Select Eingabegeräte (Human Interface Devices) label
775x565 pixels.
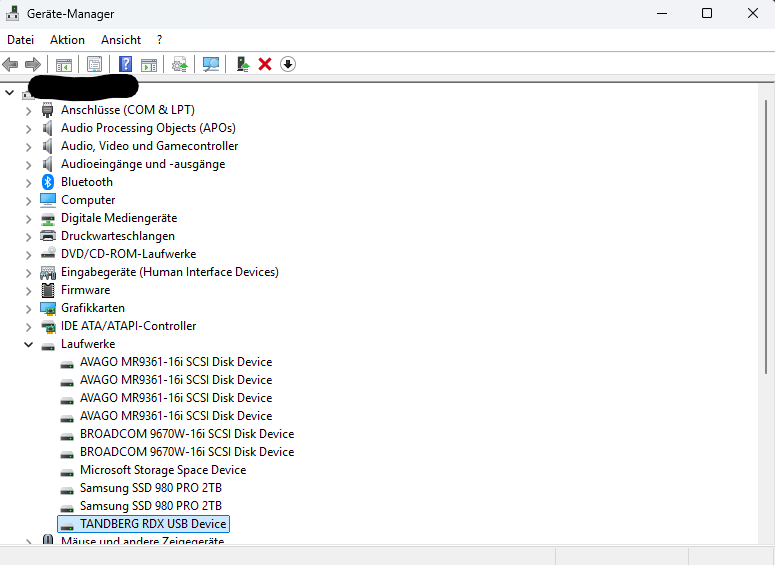[170, 272]
